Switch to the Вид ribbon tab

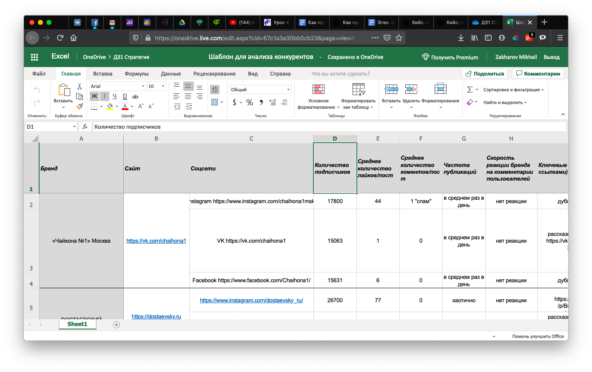(x=253, y=74)
